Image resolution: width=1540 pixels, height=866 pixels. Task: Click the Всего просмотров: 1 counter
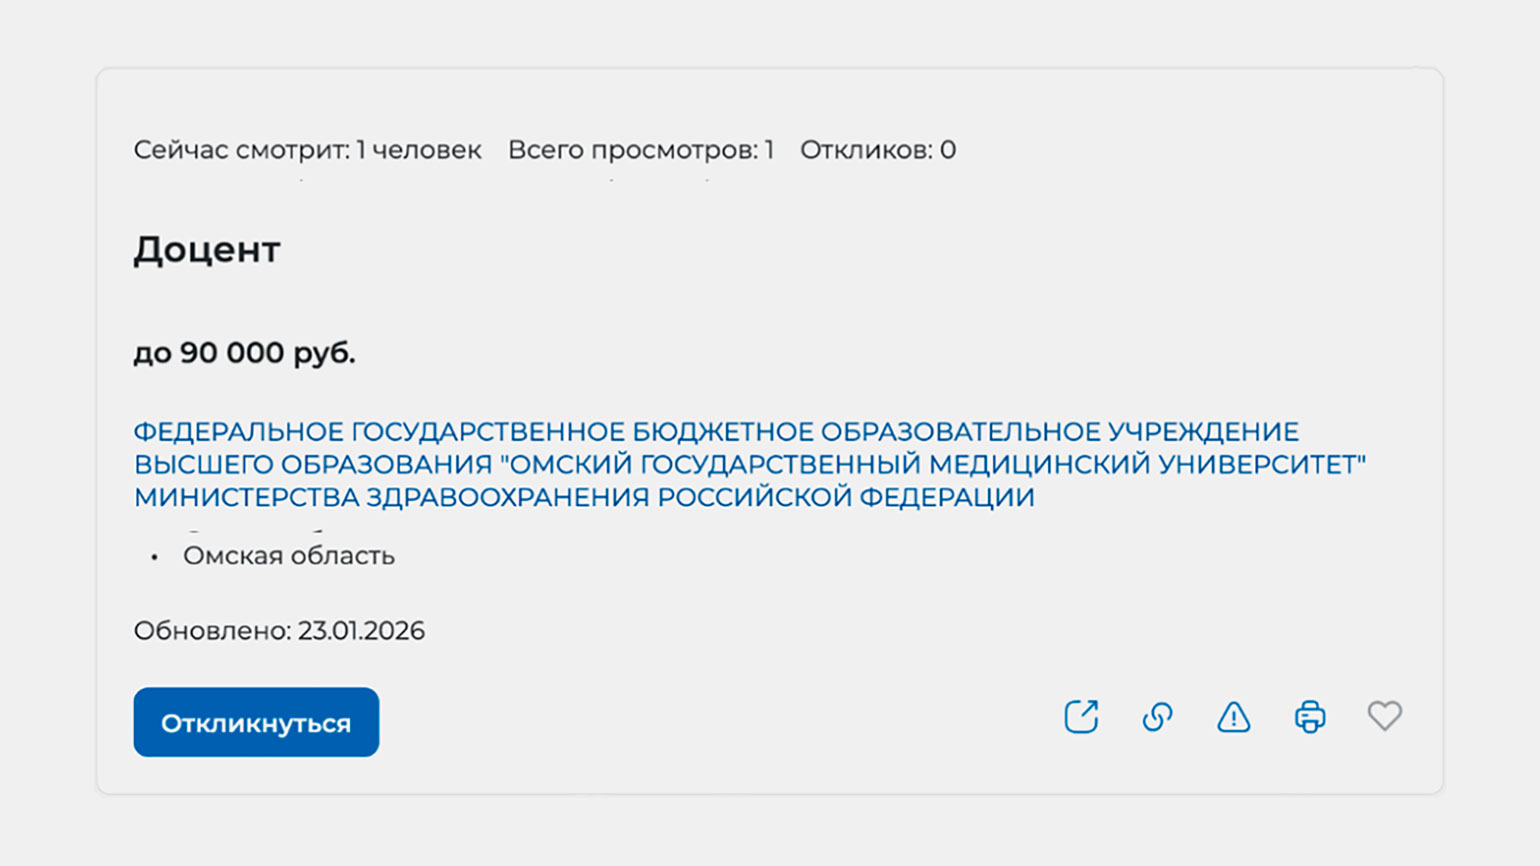(x=640, y=150)
